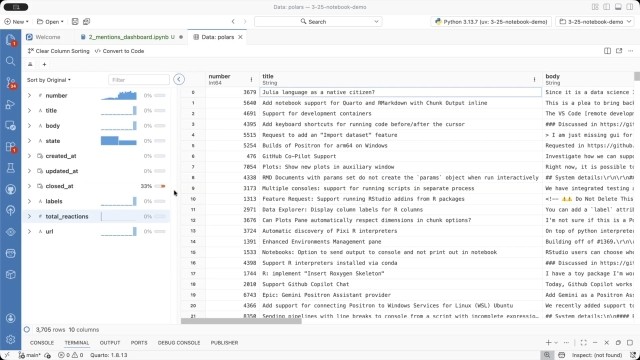The height and width of the screenshot is (360, 640).
Task: Click the Save All icon in toolbar
Action: tap(87, 22)
